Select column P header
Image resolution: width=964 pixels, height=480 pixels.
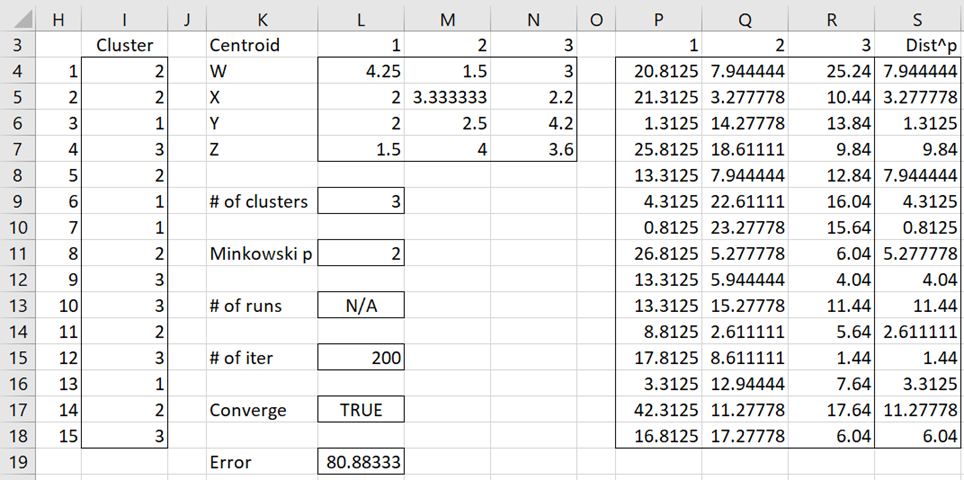point(658,16)
